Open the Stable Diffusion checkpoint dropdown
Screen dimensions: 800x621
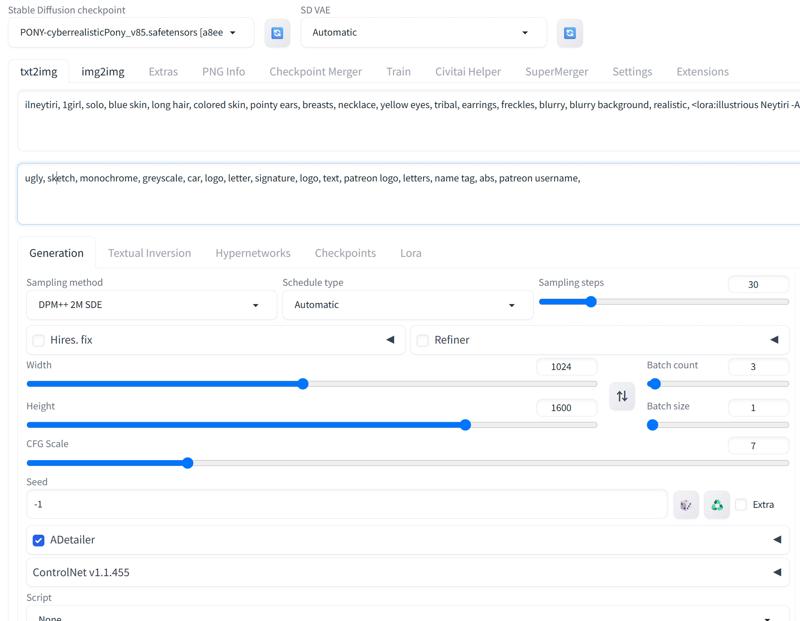click(x=130, y=33)
